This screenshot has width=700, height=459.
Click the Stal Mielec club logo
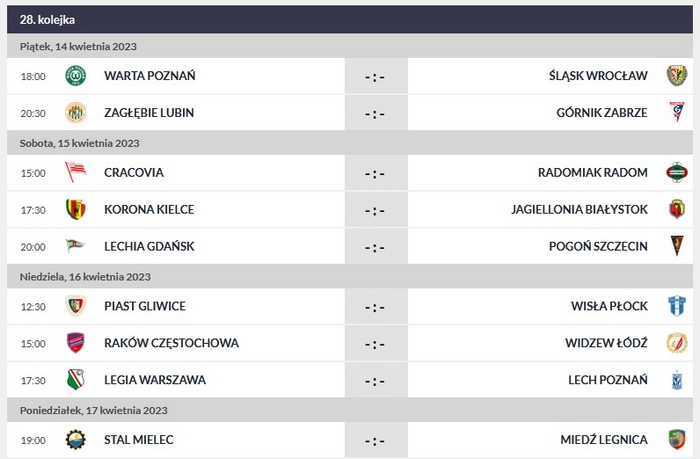(75, 439)
